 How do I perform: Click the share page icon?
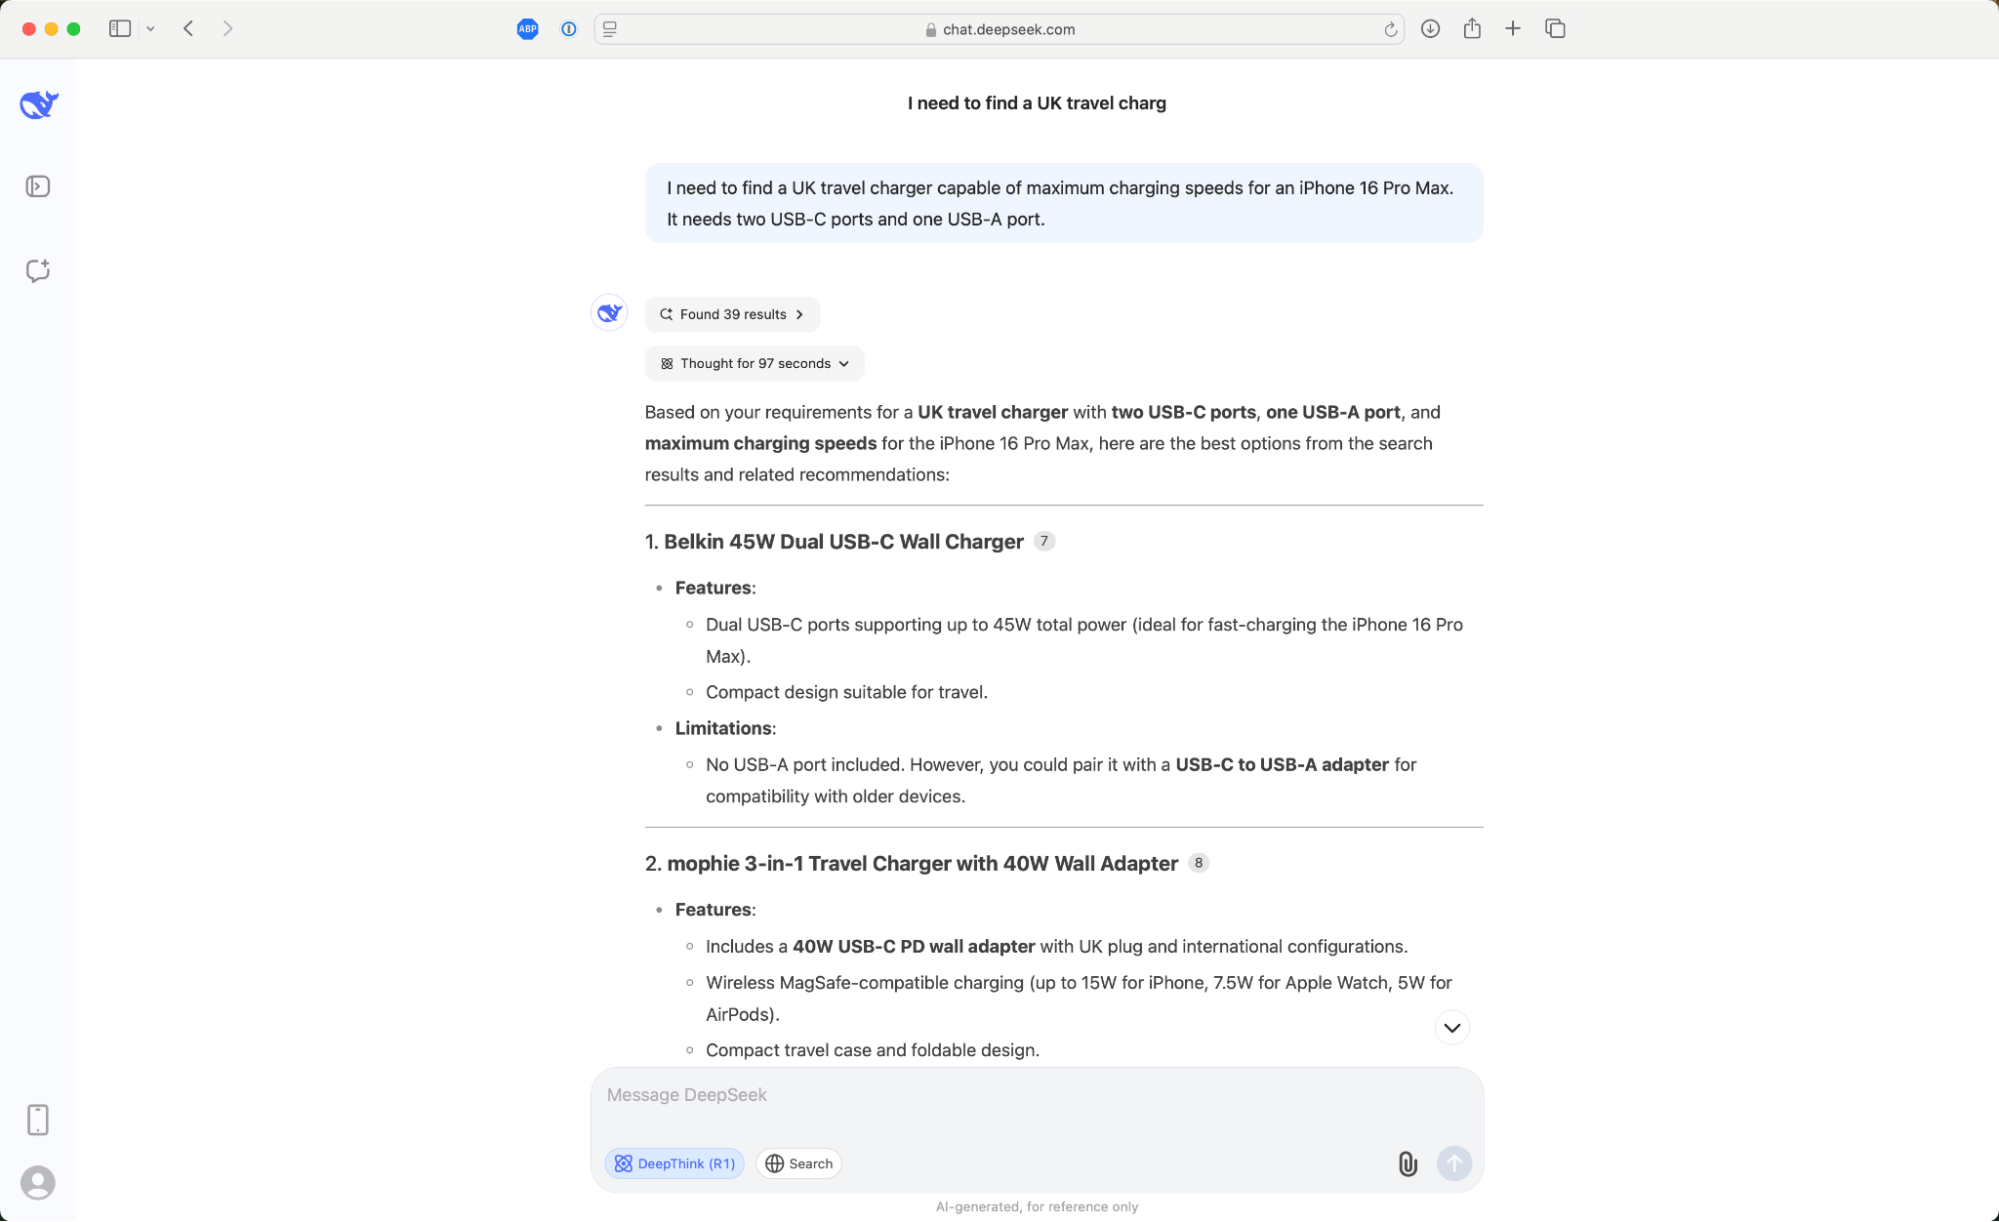click(1472, 29)
